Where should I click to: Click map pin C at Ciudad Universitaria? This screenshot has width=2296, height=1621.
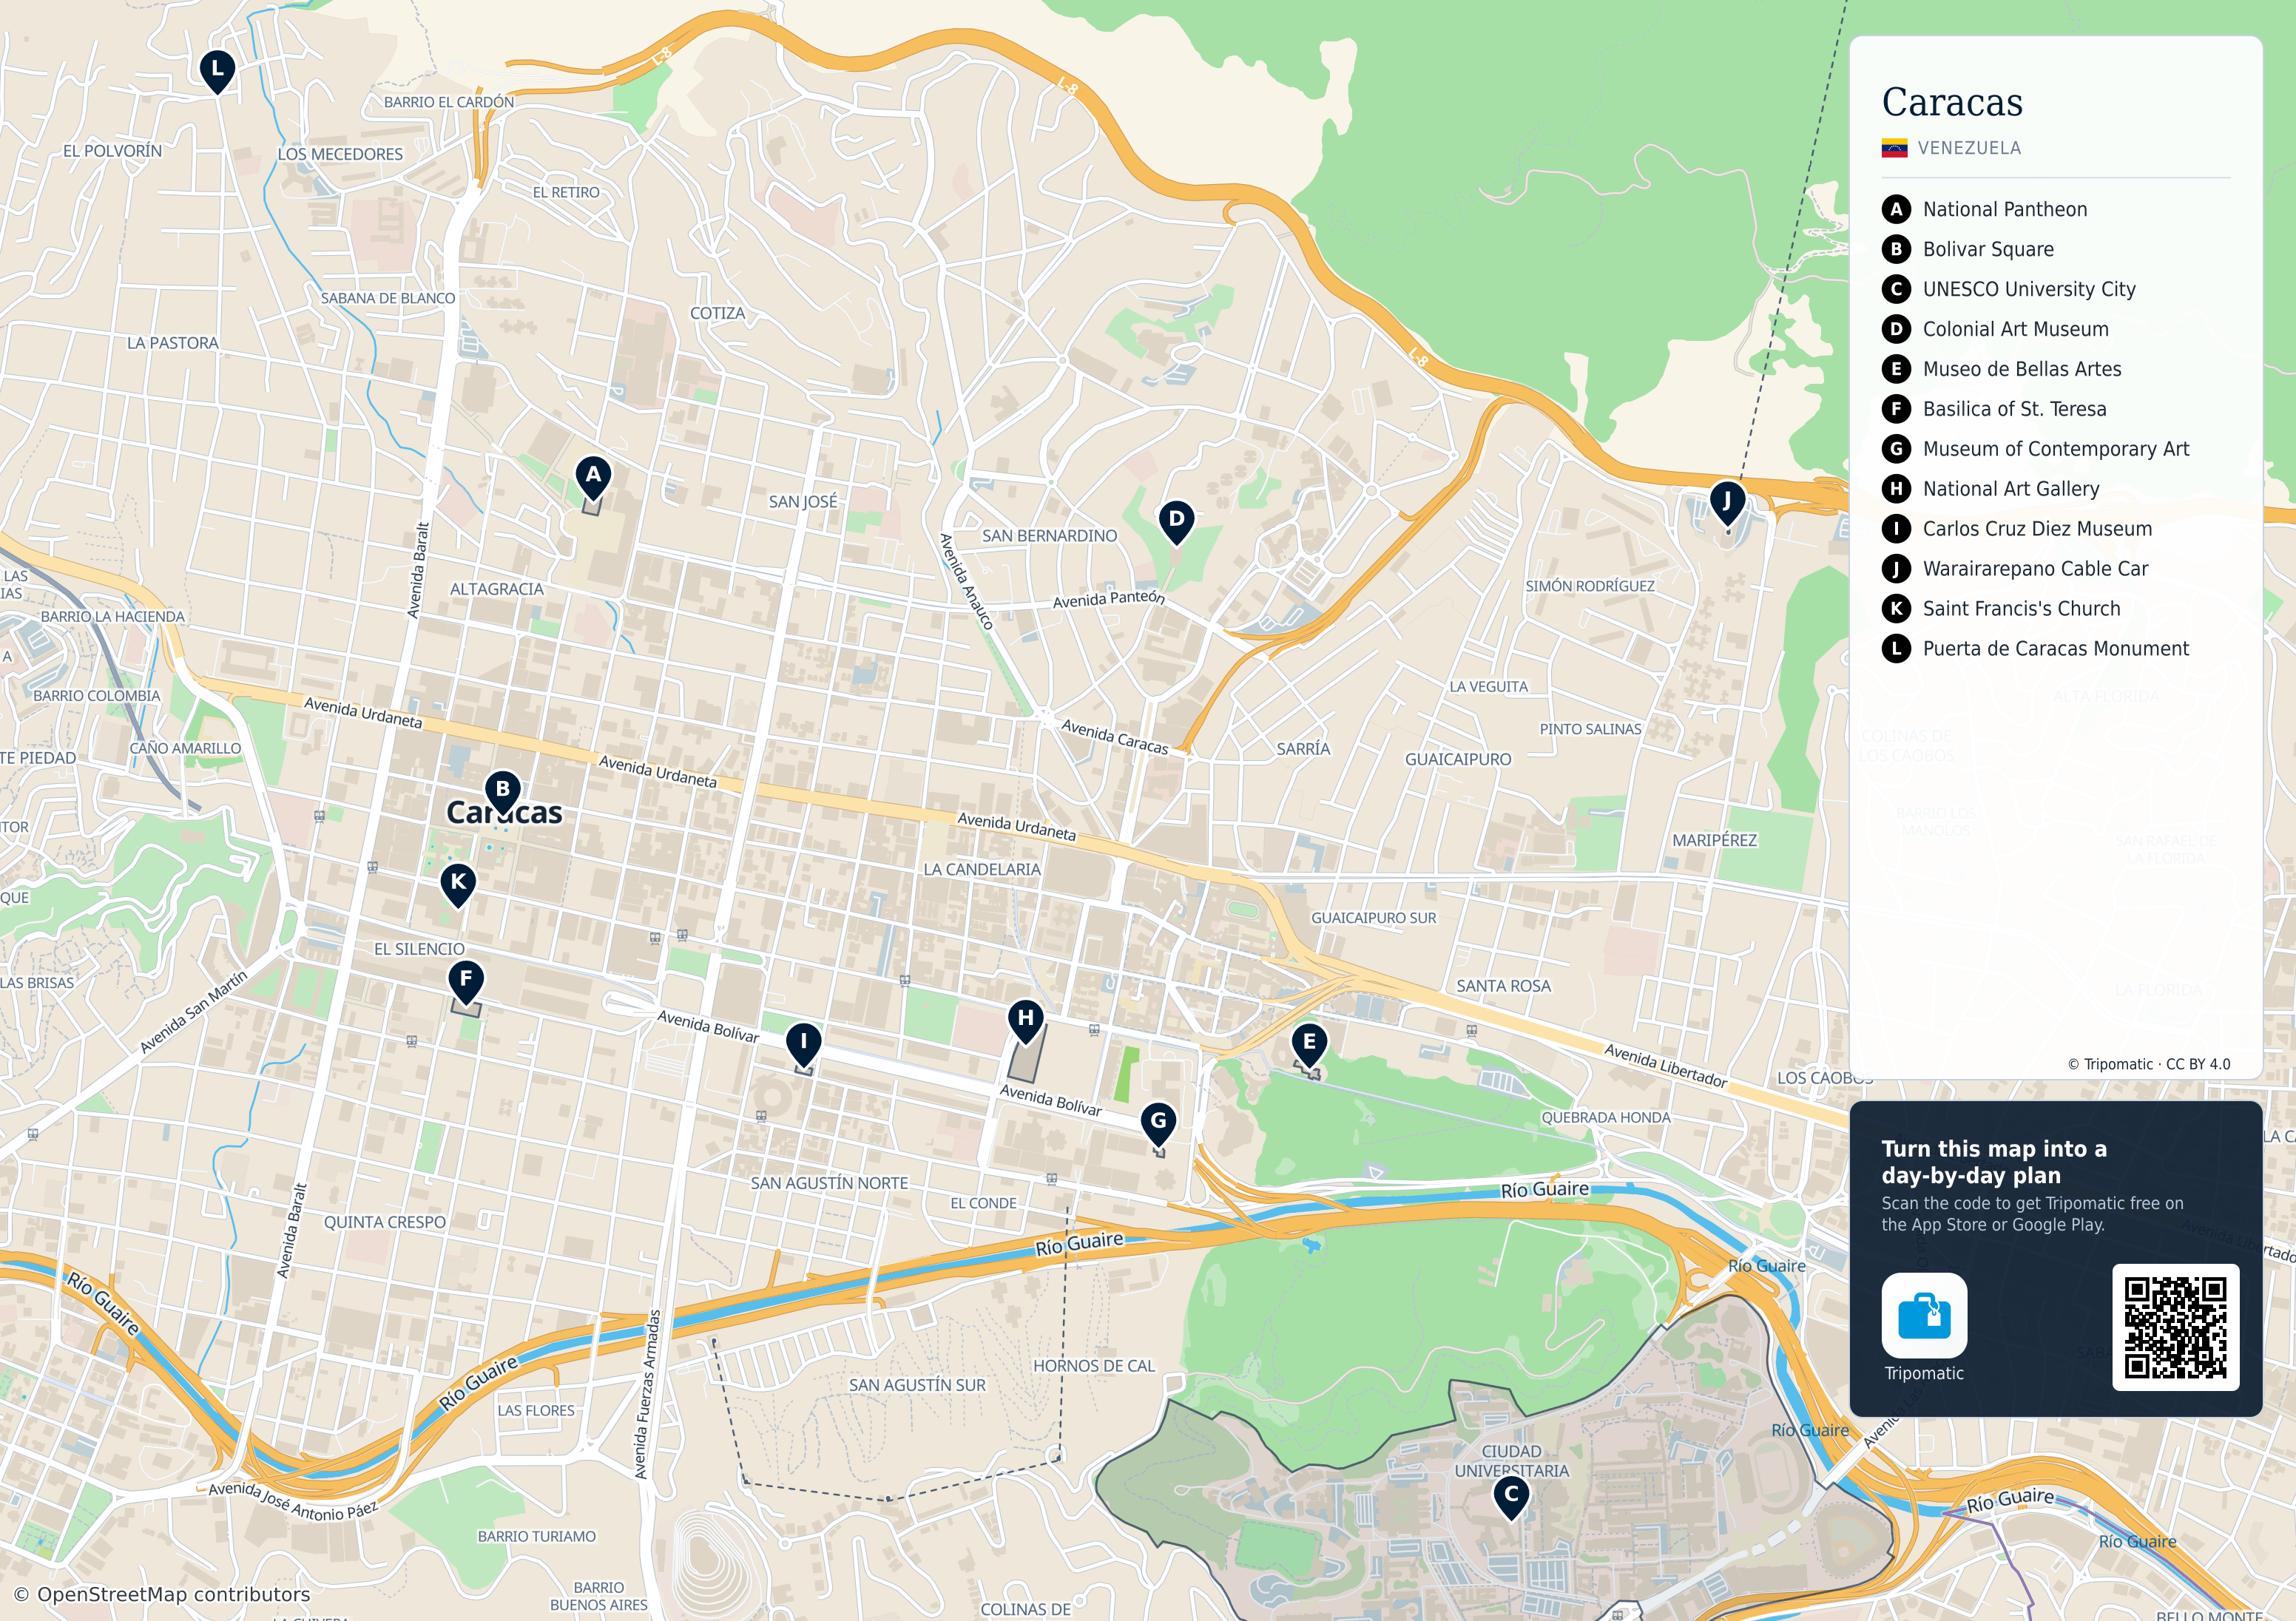coord(1511,1498)
